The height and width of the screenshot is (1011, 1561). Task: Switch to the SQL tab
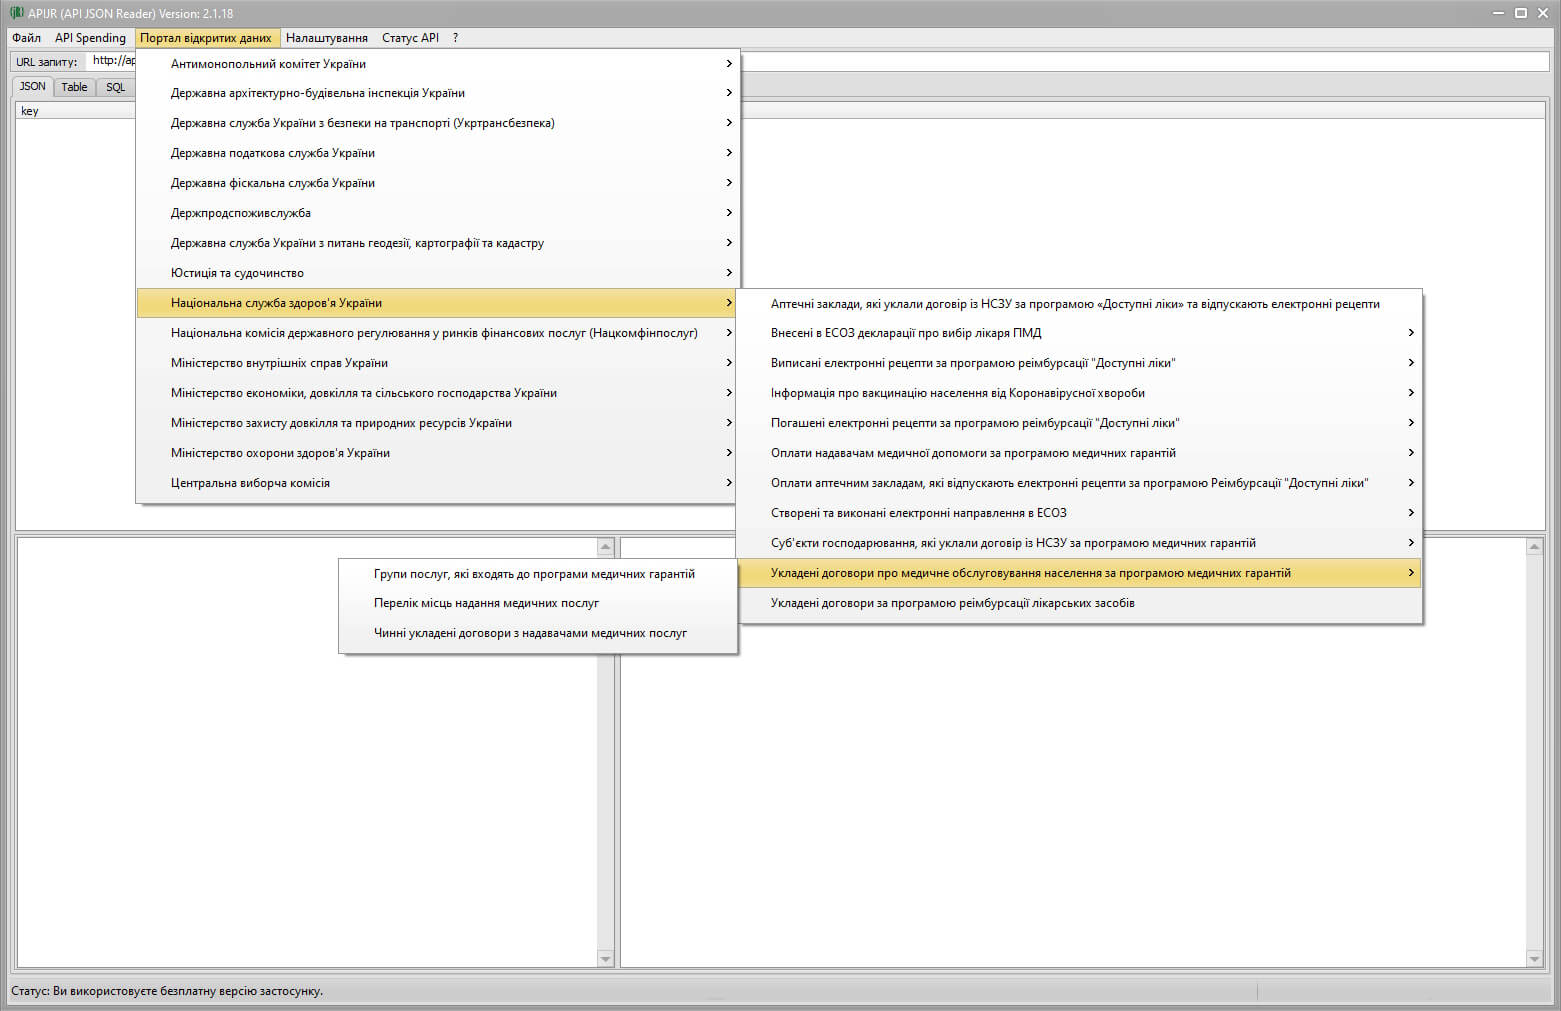116,87
